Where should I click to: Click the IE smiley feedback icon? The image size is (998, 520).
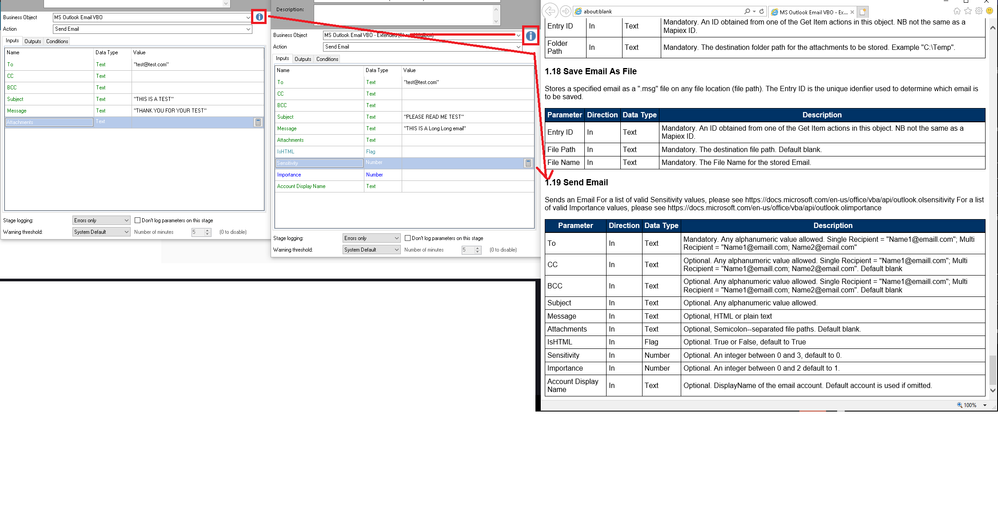coord(990,11)
